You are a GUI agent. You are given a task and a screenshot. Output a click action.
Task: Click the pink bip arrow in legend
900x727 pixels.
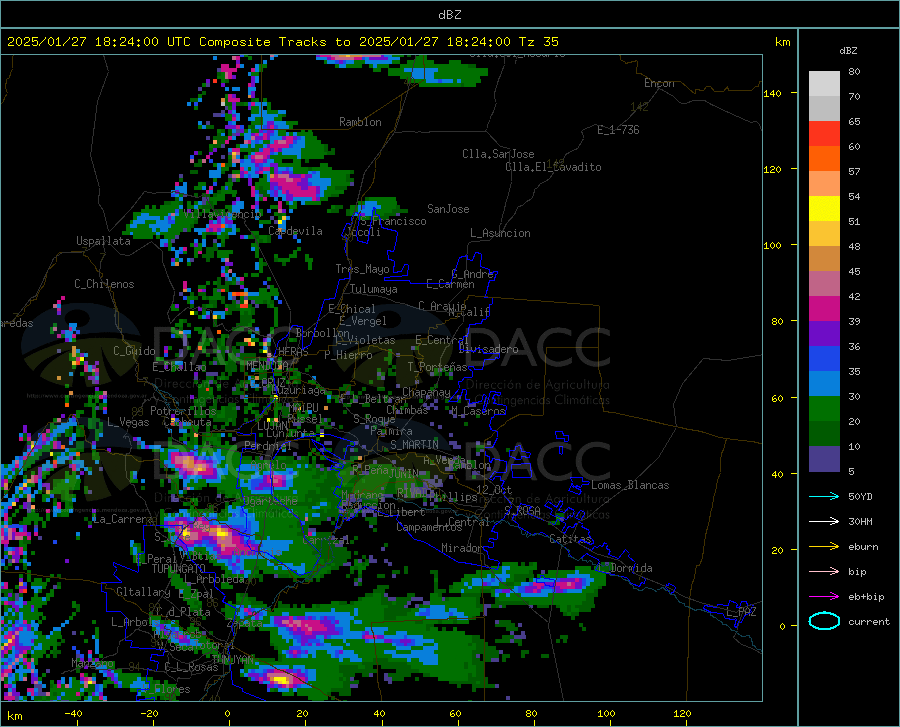point(824,572)
